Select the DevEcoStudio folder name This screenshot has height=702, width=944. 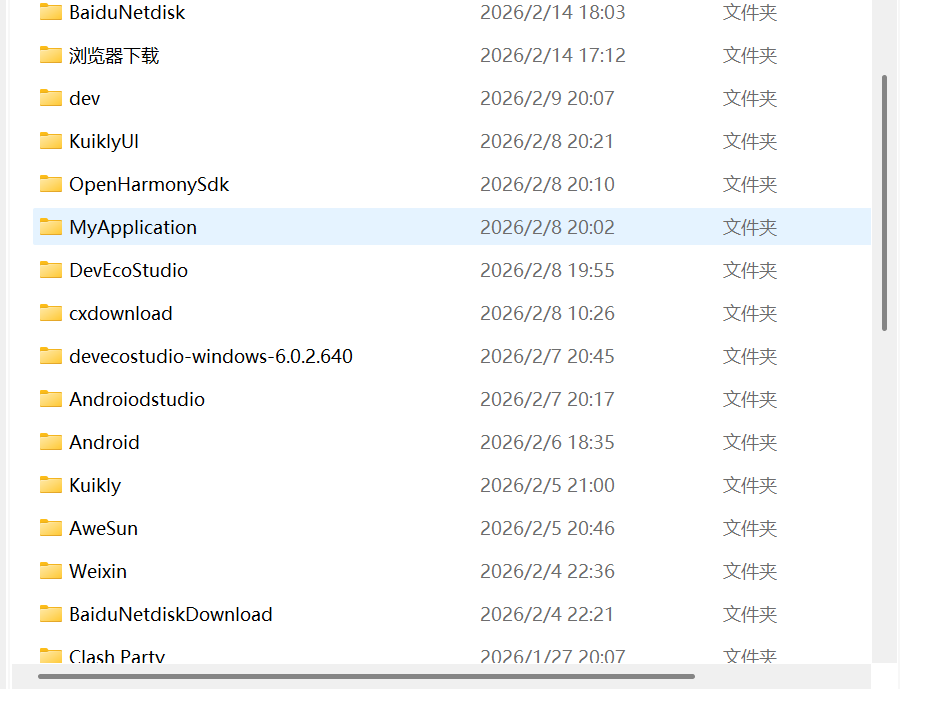128,270
